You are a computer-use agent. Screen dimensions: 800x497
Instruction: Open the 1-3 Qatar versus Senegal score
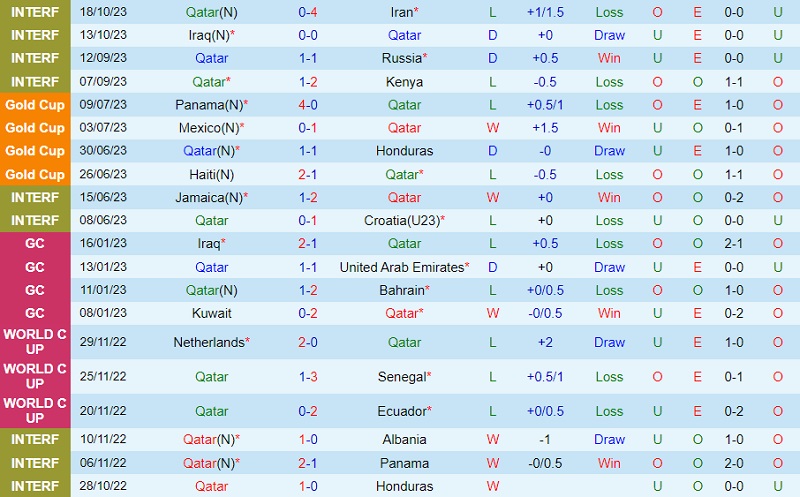308,377
